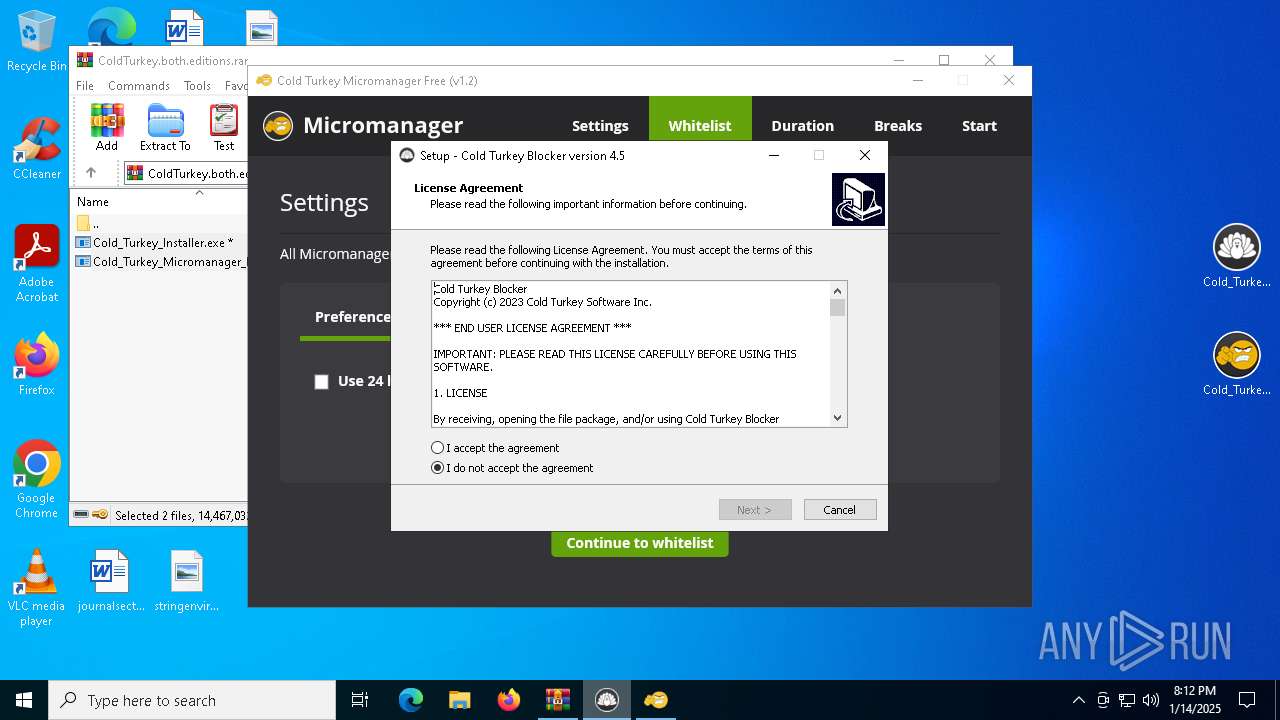This screenshot has width=1280, height=720.
Task: Click the CCleaner desktop icon
Action: [x=37, y=148]
